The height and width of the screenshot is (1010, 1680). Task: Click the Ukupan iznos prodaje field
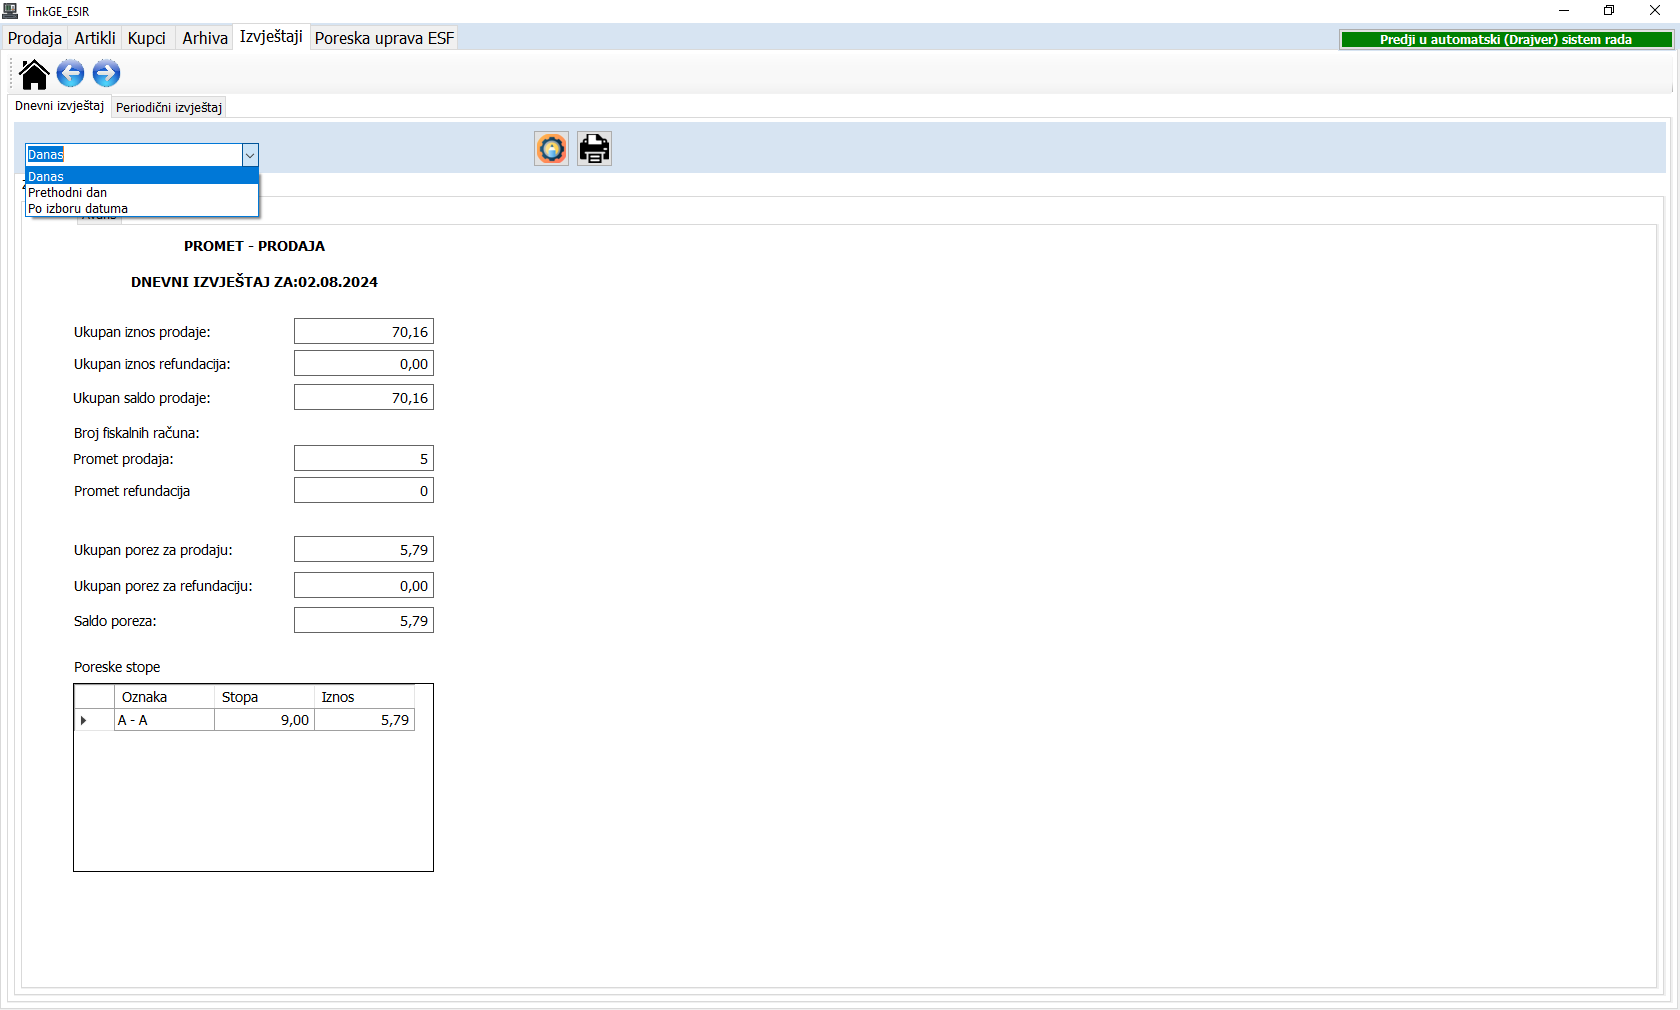point(364,332)
